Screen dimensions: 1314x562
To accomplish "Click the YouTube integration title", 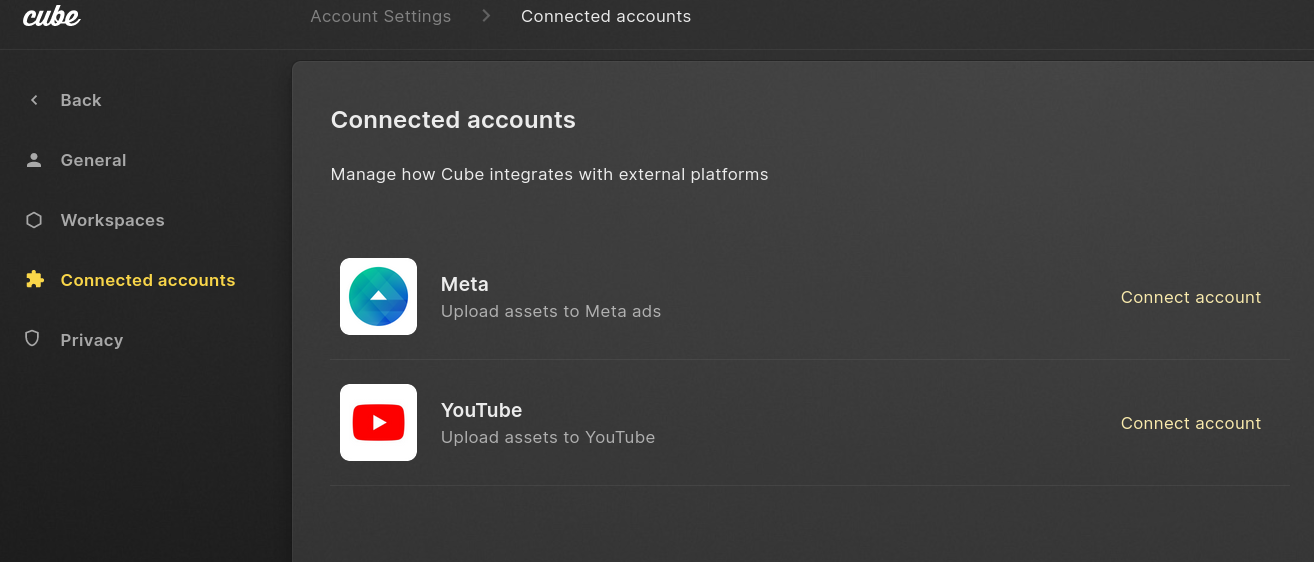I will coord(482,410).
